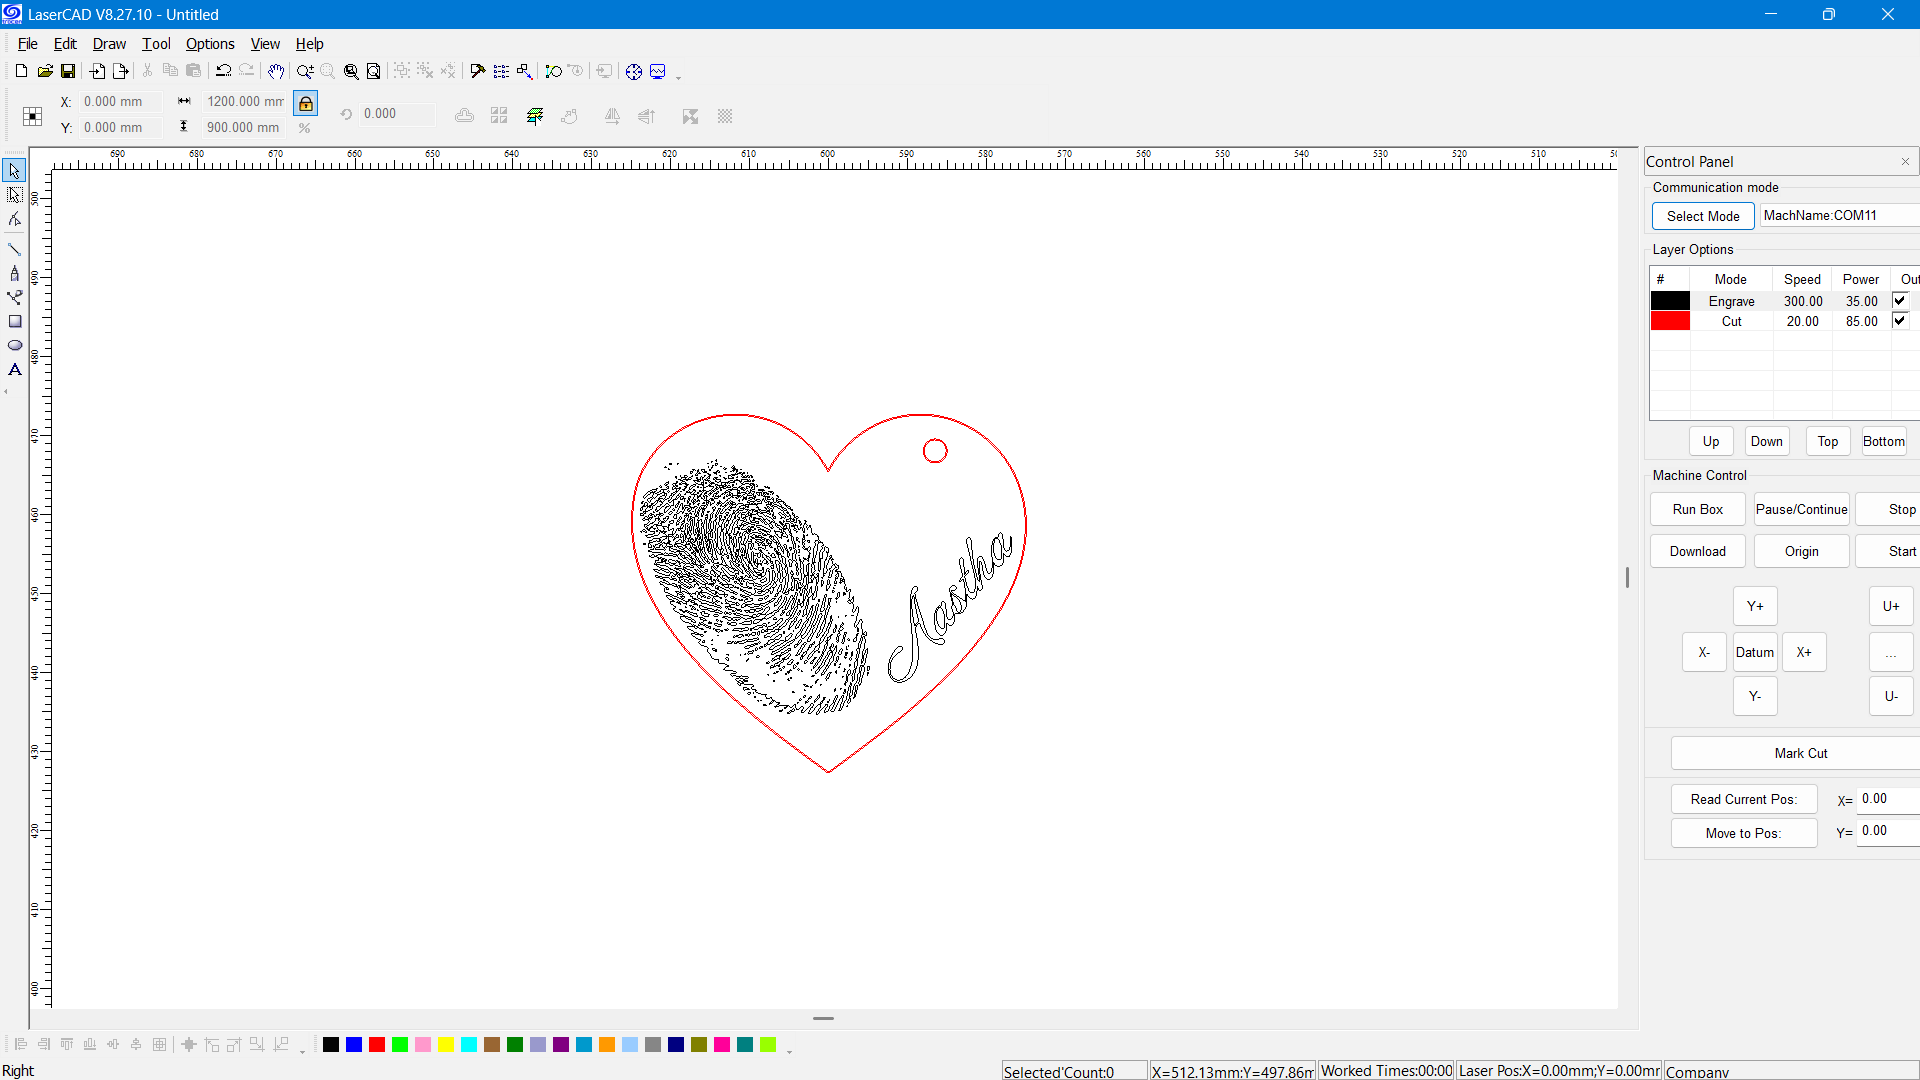
Task: Select the Pick arrow tool
Action: tap(14, 171)
